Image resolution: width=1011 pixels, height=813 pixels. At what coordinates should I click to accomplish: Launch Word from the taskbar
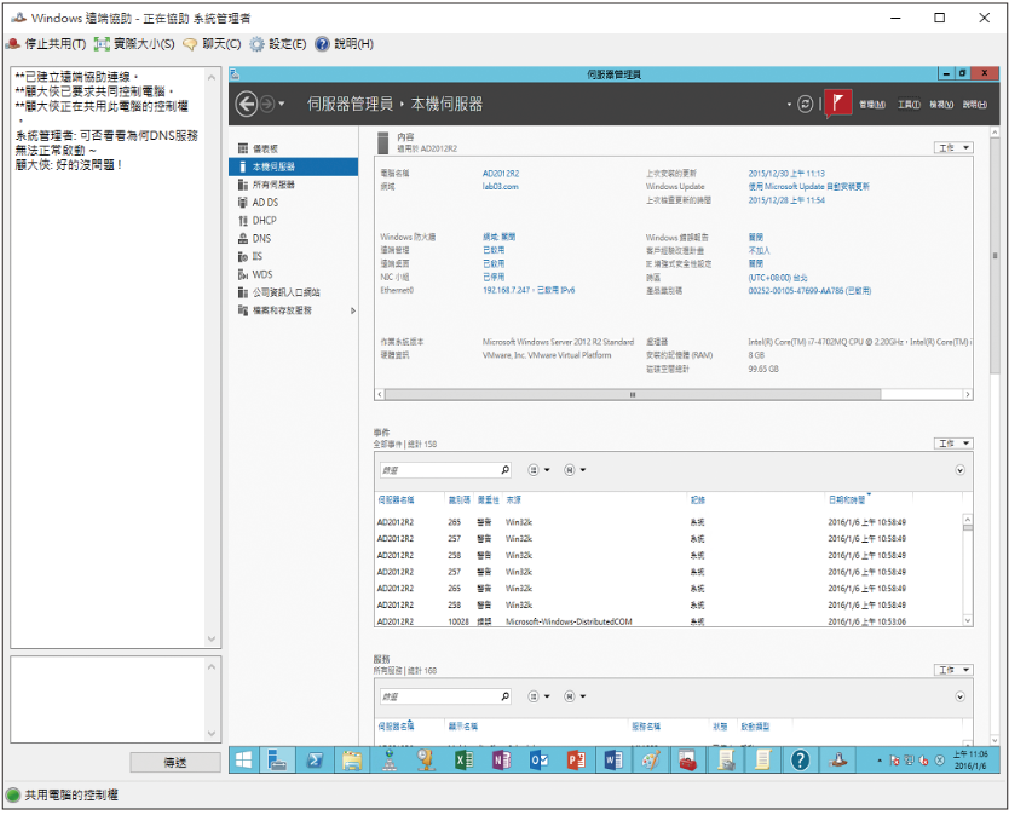tap(614, 761)
